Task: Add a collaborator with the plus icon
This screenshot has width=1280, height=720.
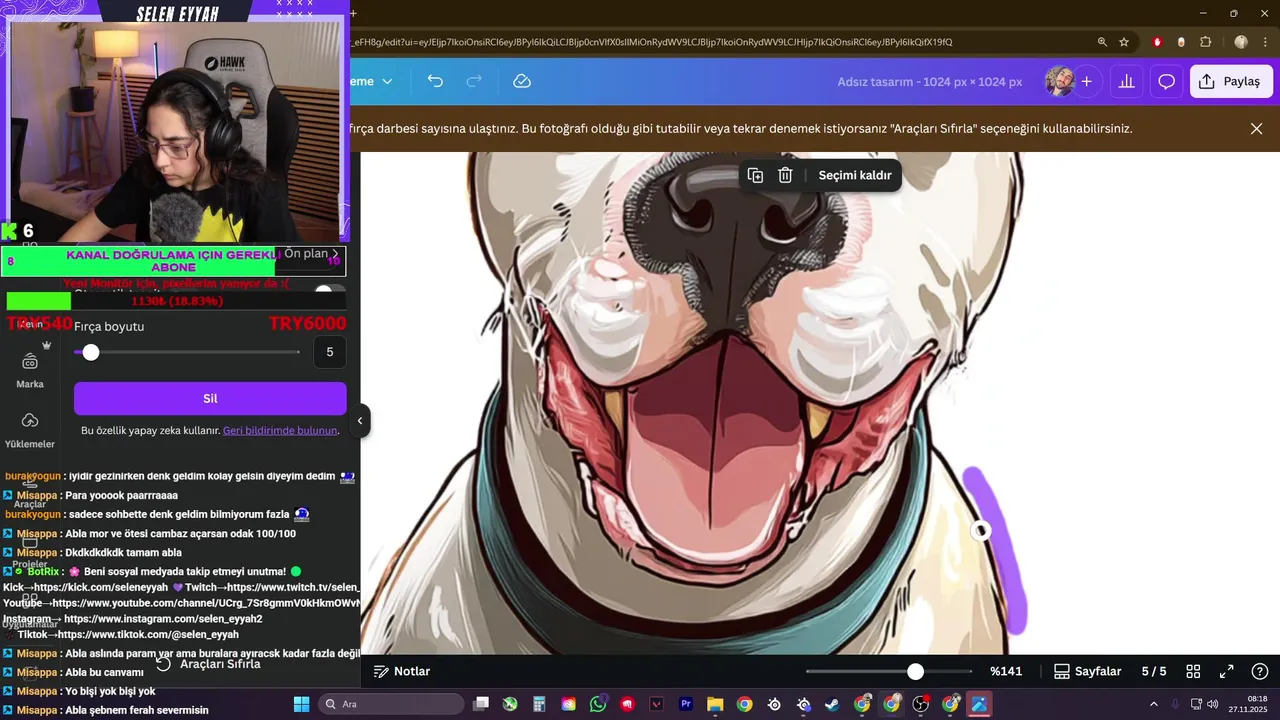Action: tap(1086, 81)
